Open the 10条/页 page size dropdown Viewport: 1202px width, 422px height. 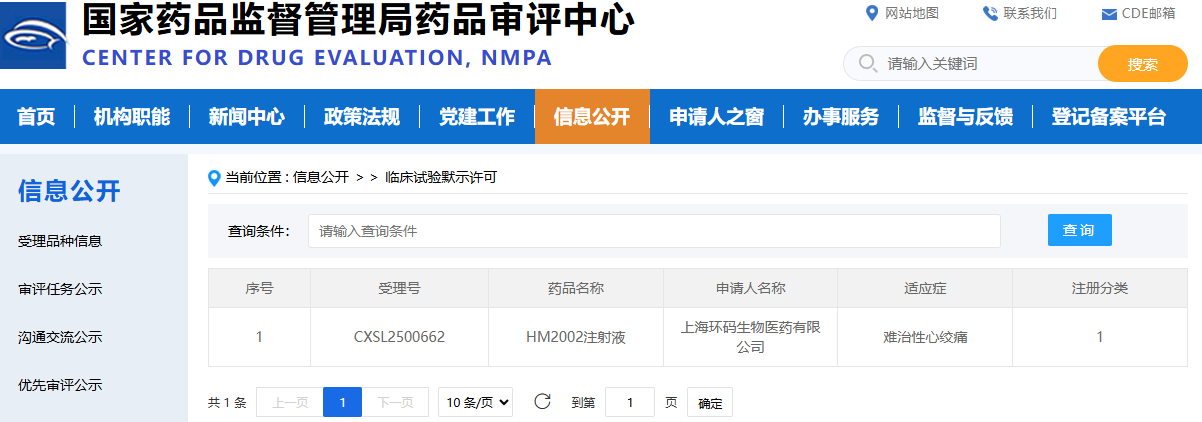pyautogui.click(x=476, y=402)
